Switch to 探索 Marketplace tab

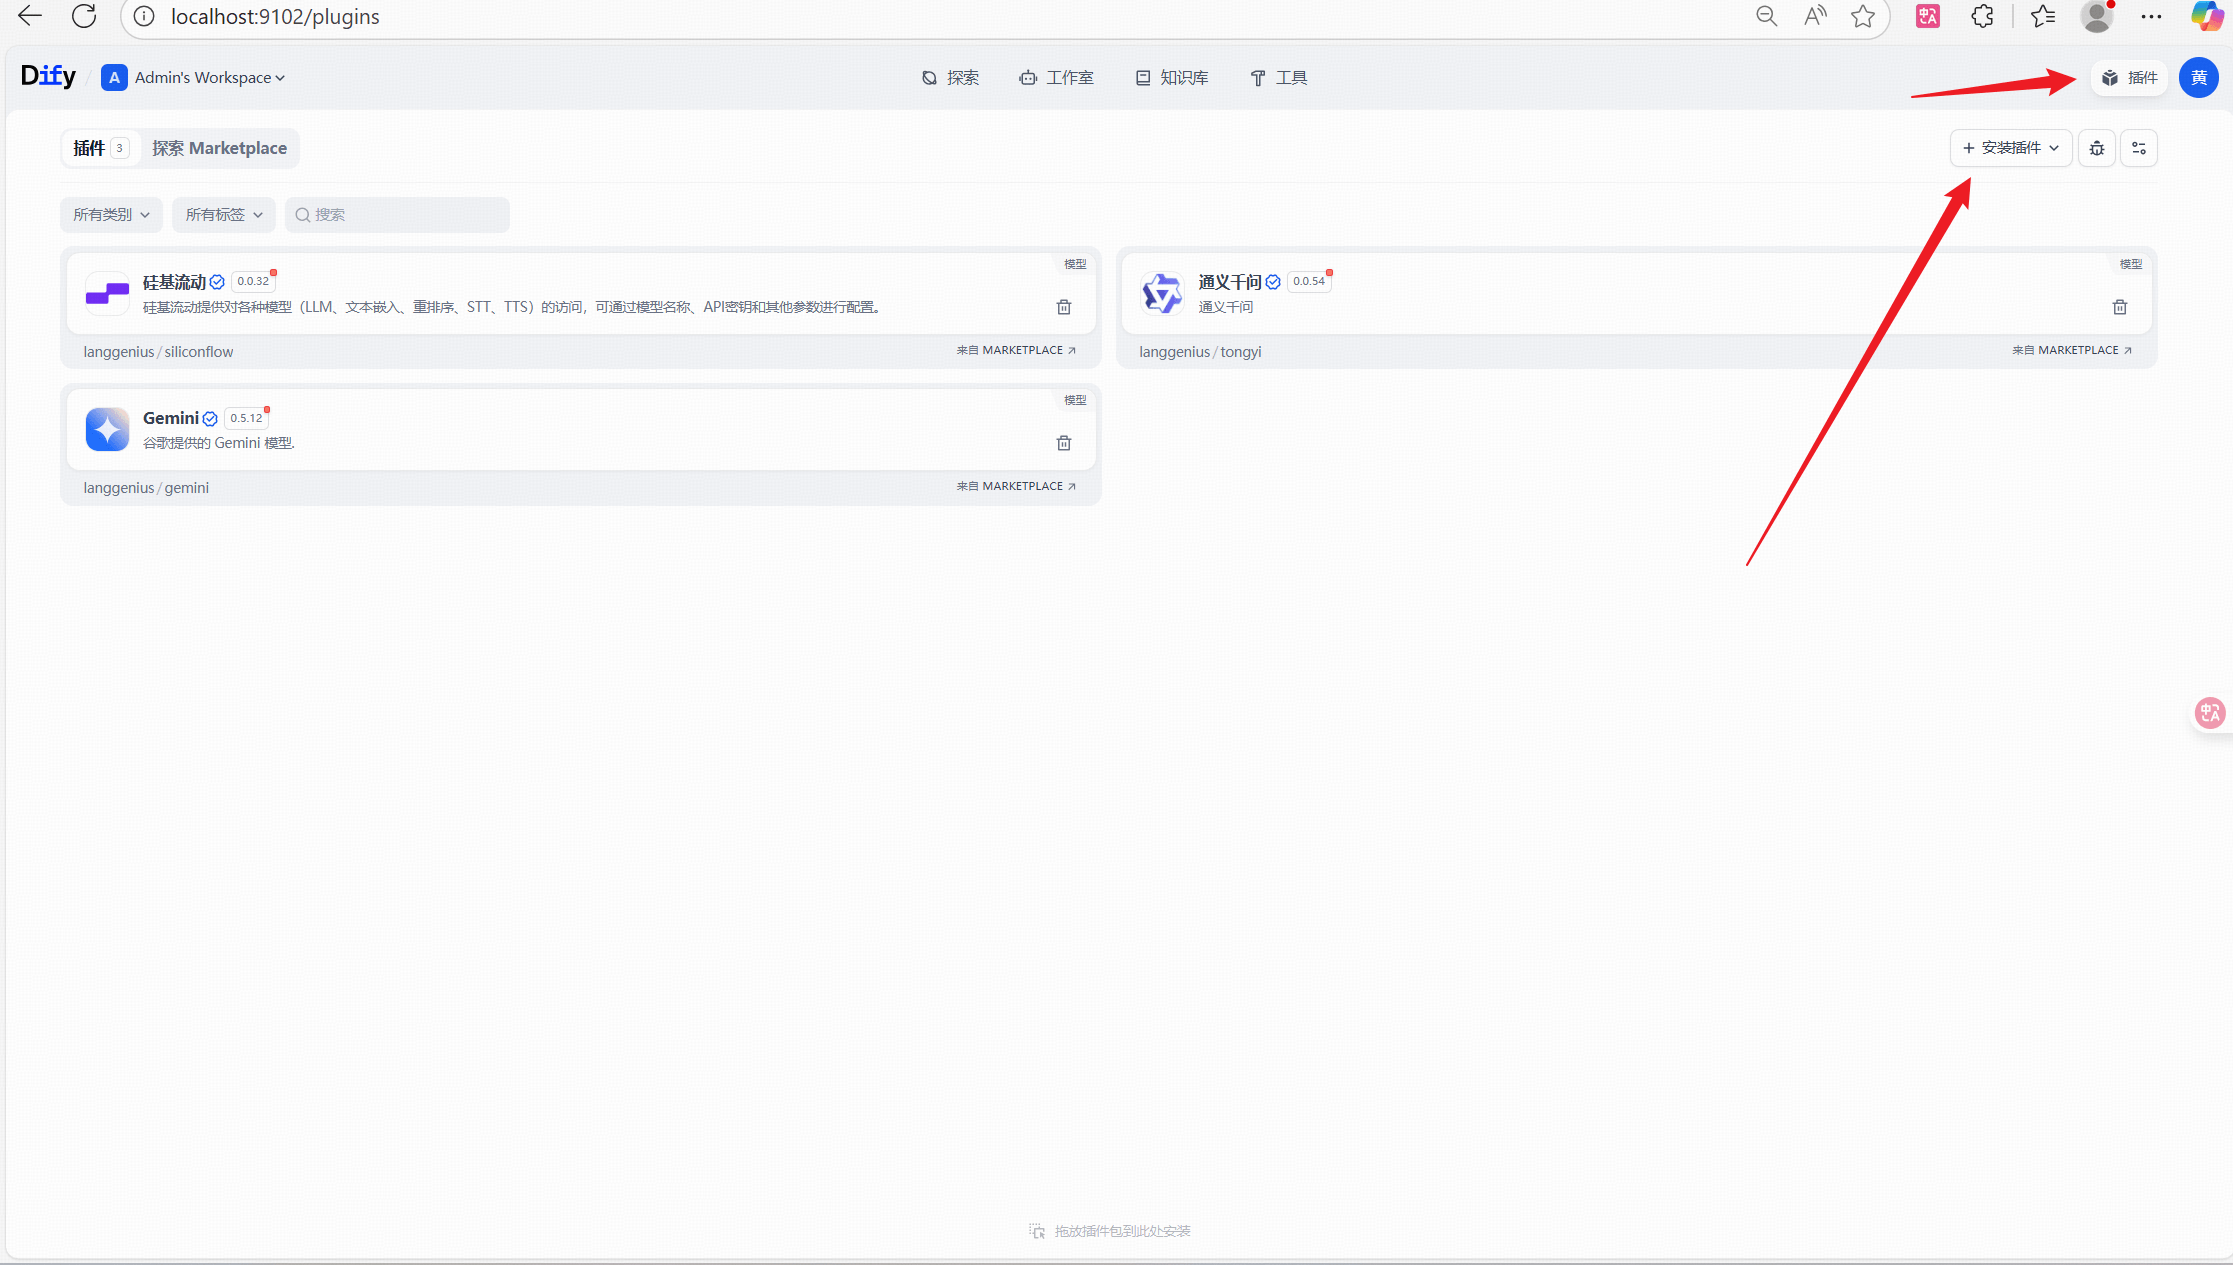pyautogui.click(x=219, y=148)
